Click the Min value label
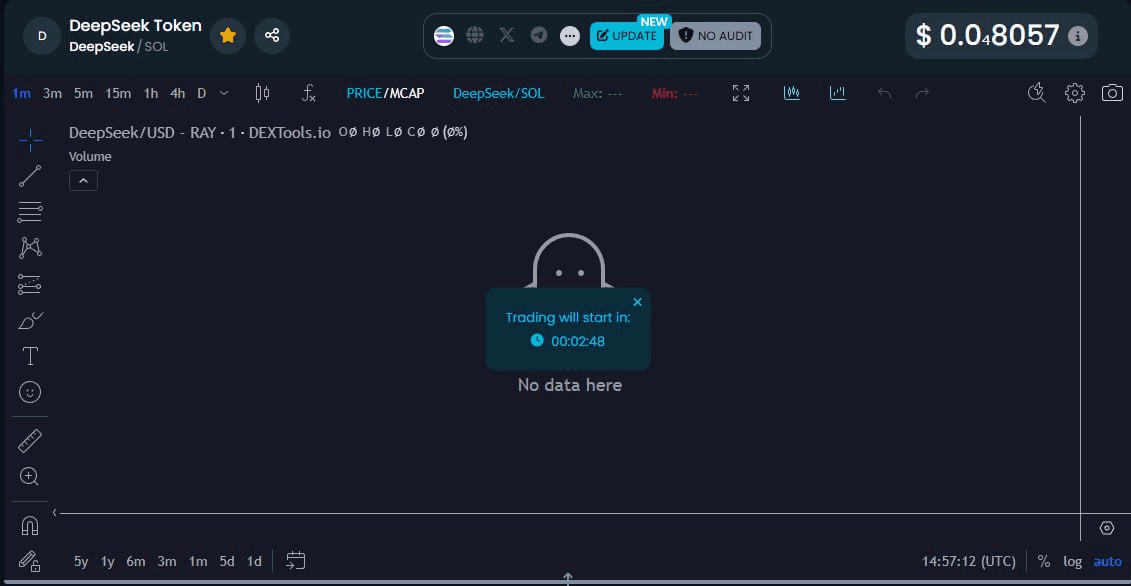1131x586 pixels. click(x=675, y=93)
